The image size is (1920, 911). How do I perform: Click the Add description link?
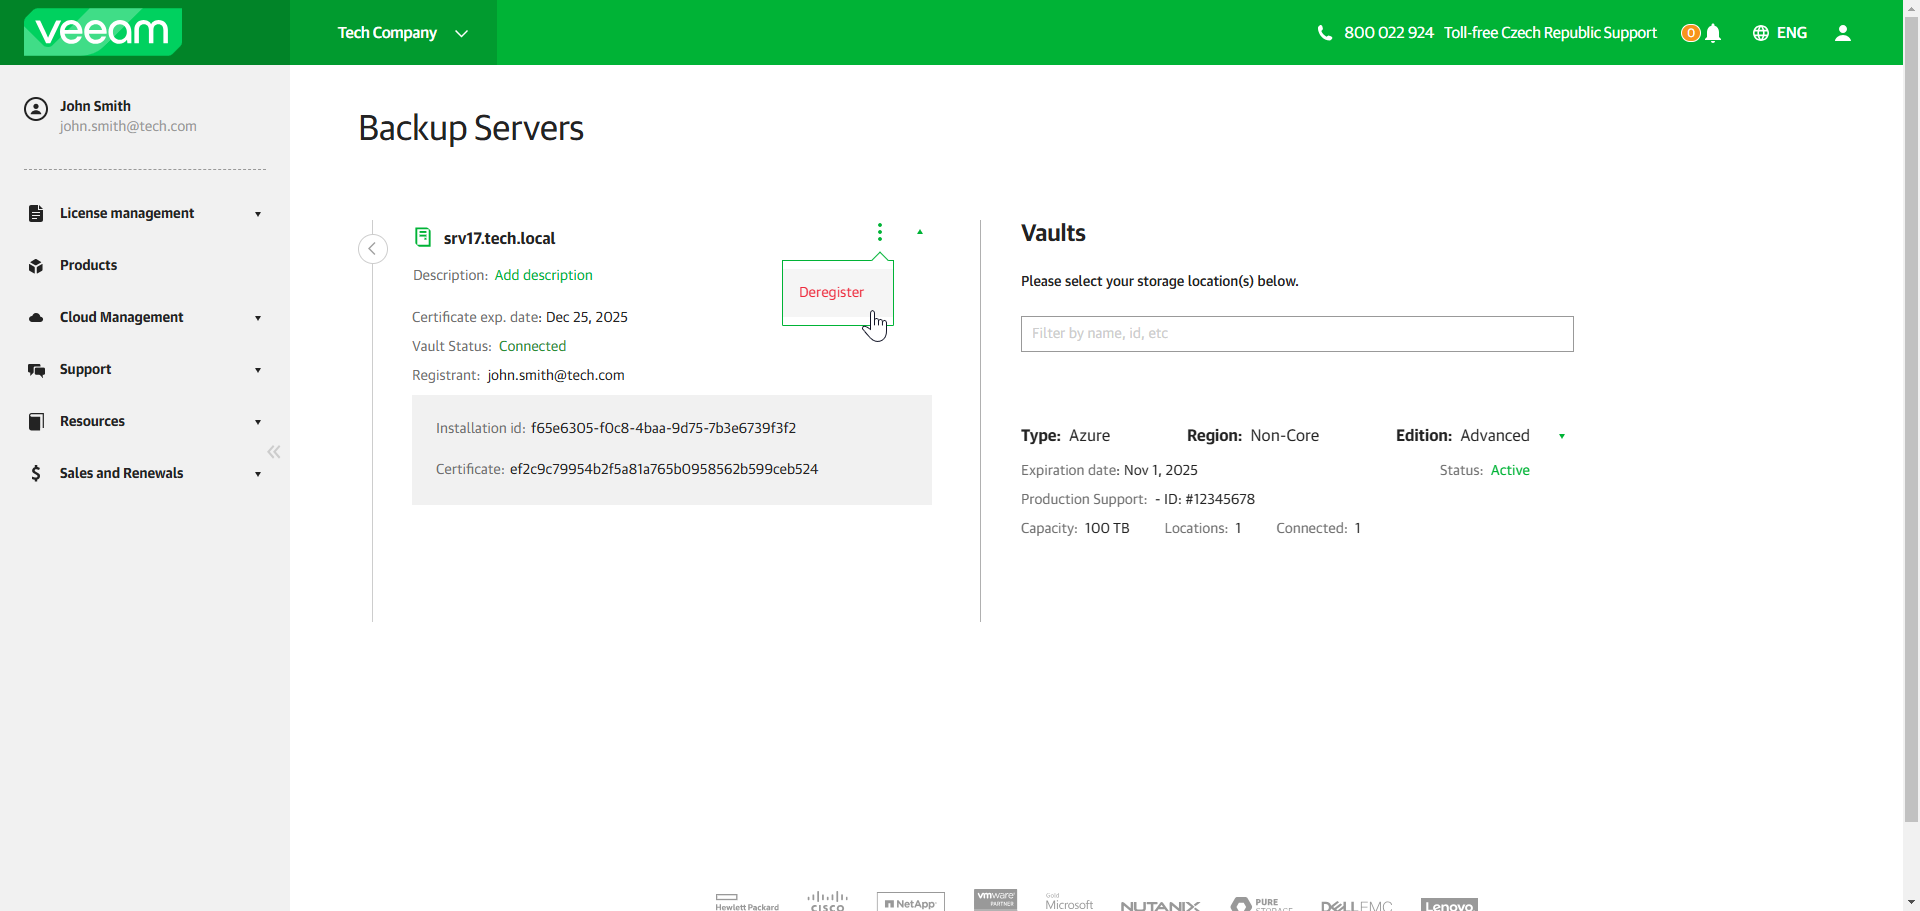[544, 275]
